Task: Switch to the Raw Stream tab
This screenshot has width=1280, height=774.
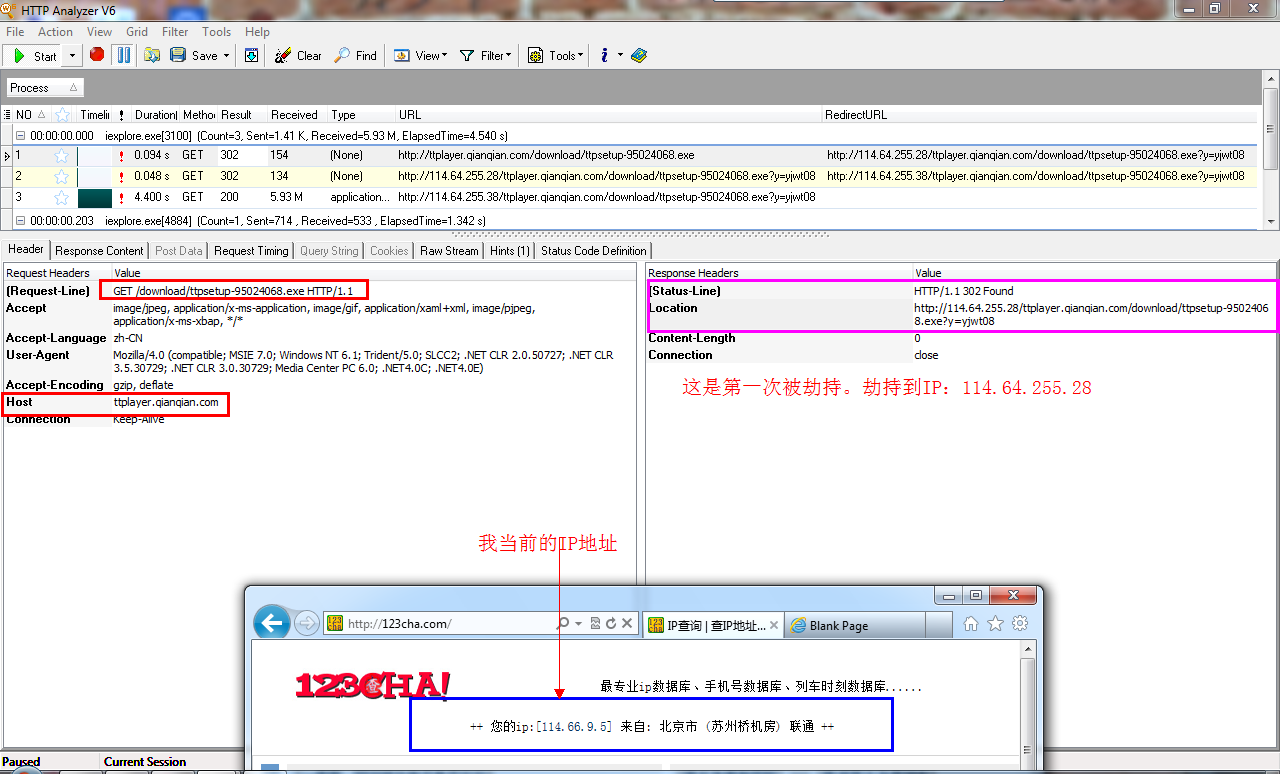Action: click(449, 251)
